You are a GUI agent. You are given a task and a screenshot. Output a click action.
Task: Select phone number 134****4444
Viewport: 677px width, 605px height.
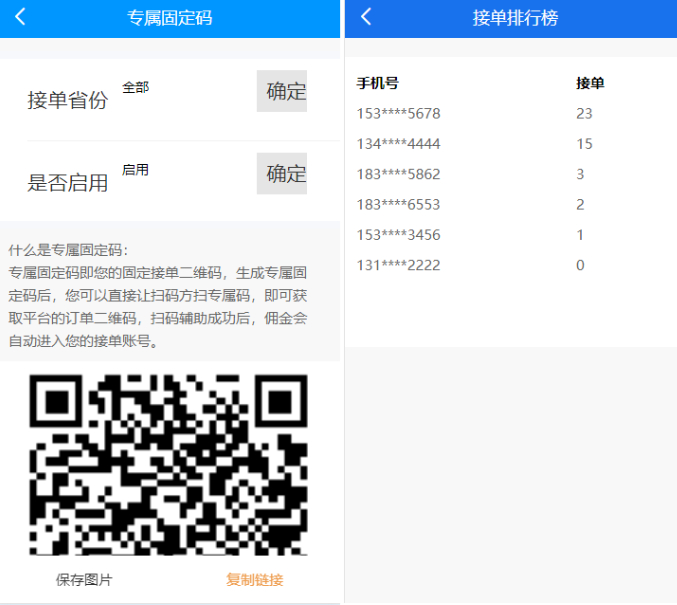click(399, 144)
